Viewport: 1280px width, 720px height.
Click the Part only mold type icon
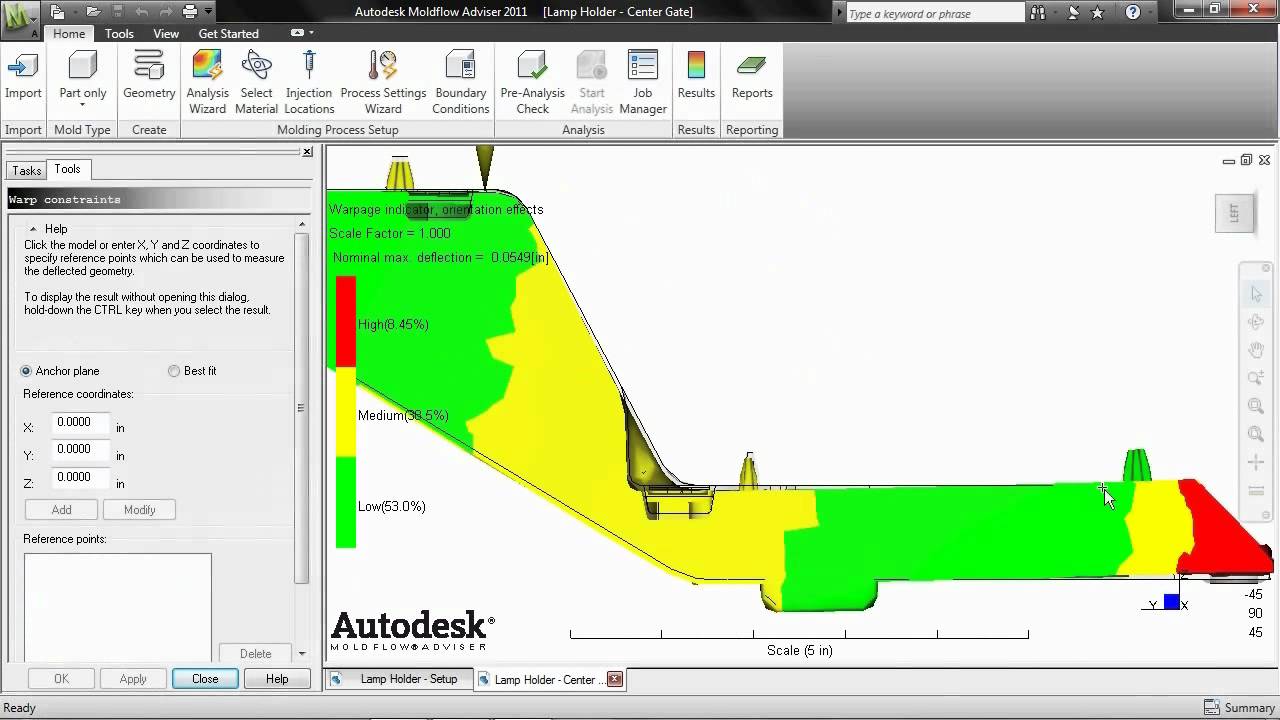coord(83,67)
